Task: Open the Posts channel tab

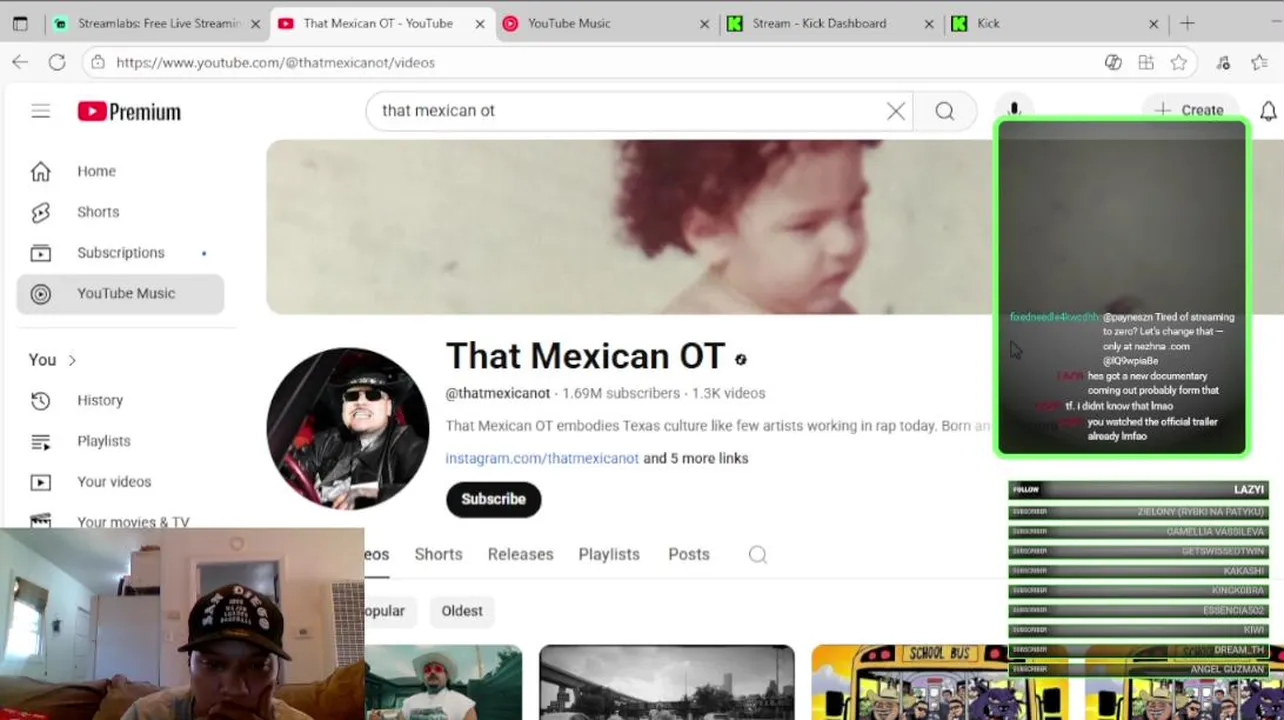Action: (689, 554)
